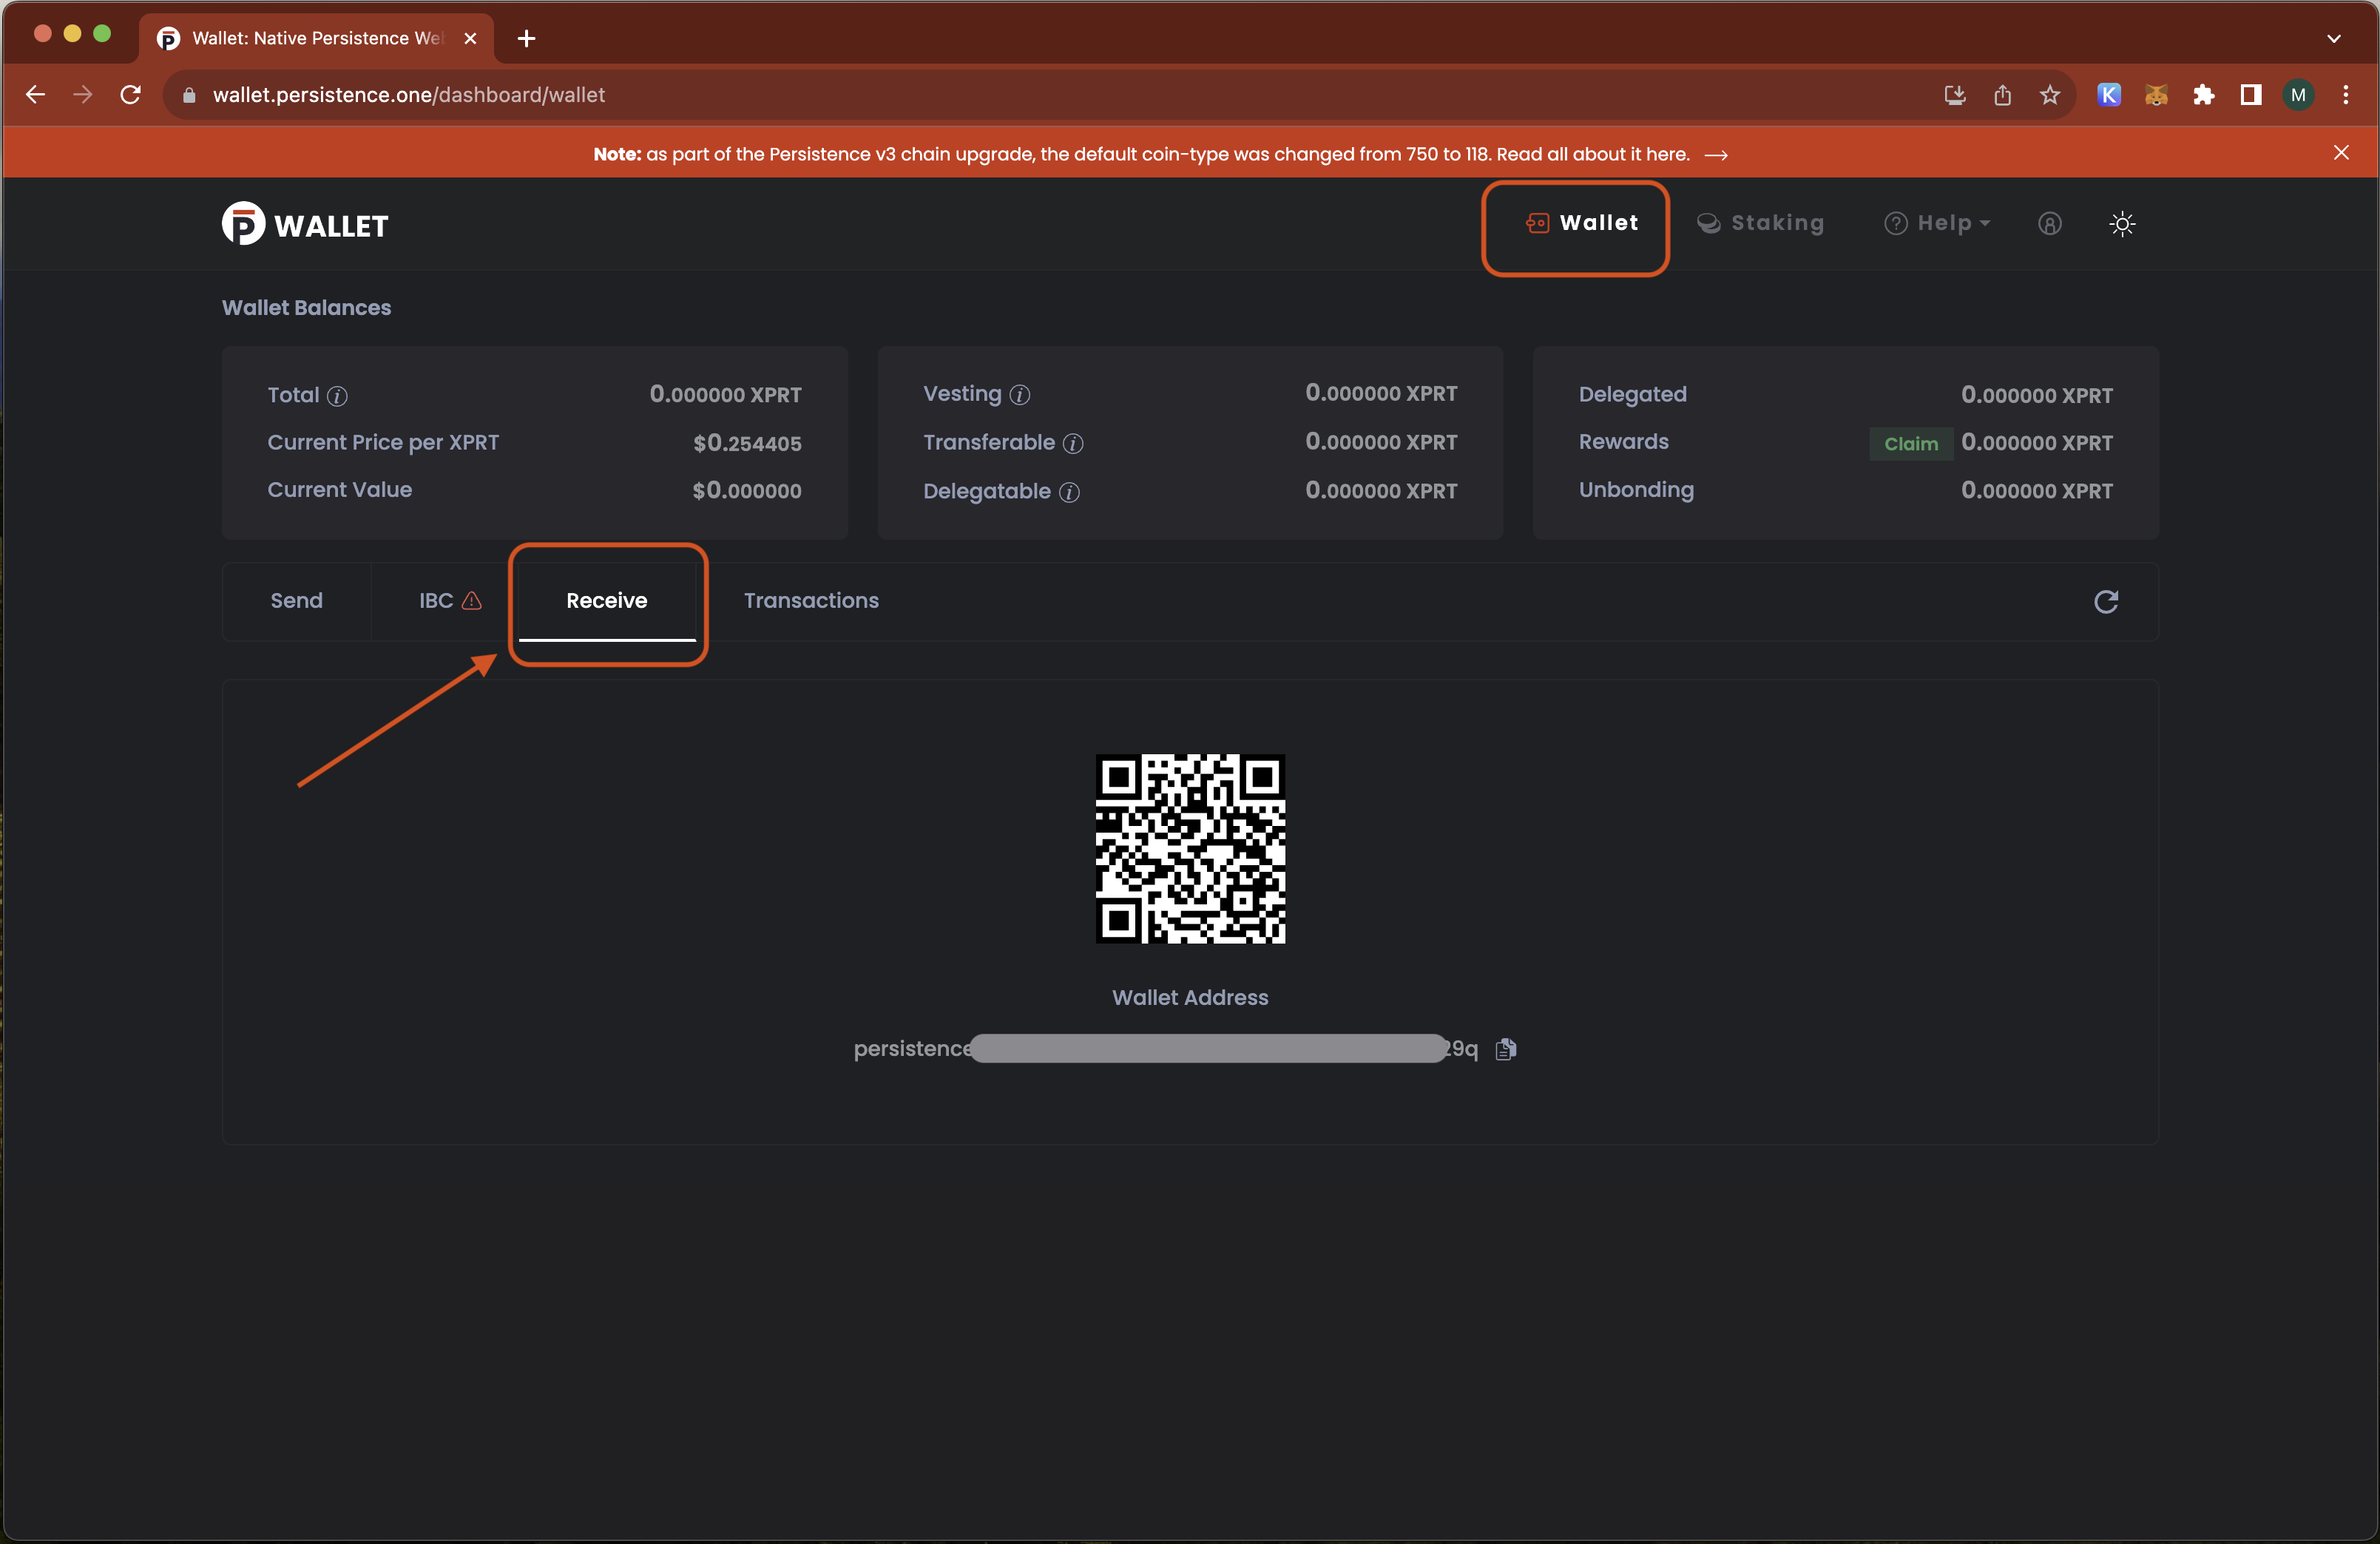Open the account keyhole icon
This screenshot has height=1544, width=2380.
click(x=2049, y=224)
